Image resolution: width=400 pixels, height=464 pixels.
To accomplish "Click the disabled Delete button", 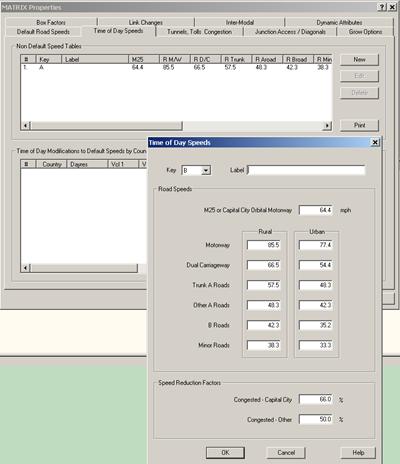I will [359, 93].
